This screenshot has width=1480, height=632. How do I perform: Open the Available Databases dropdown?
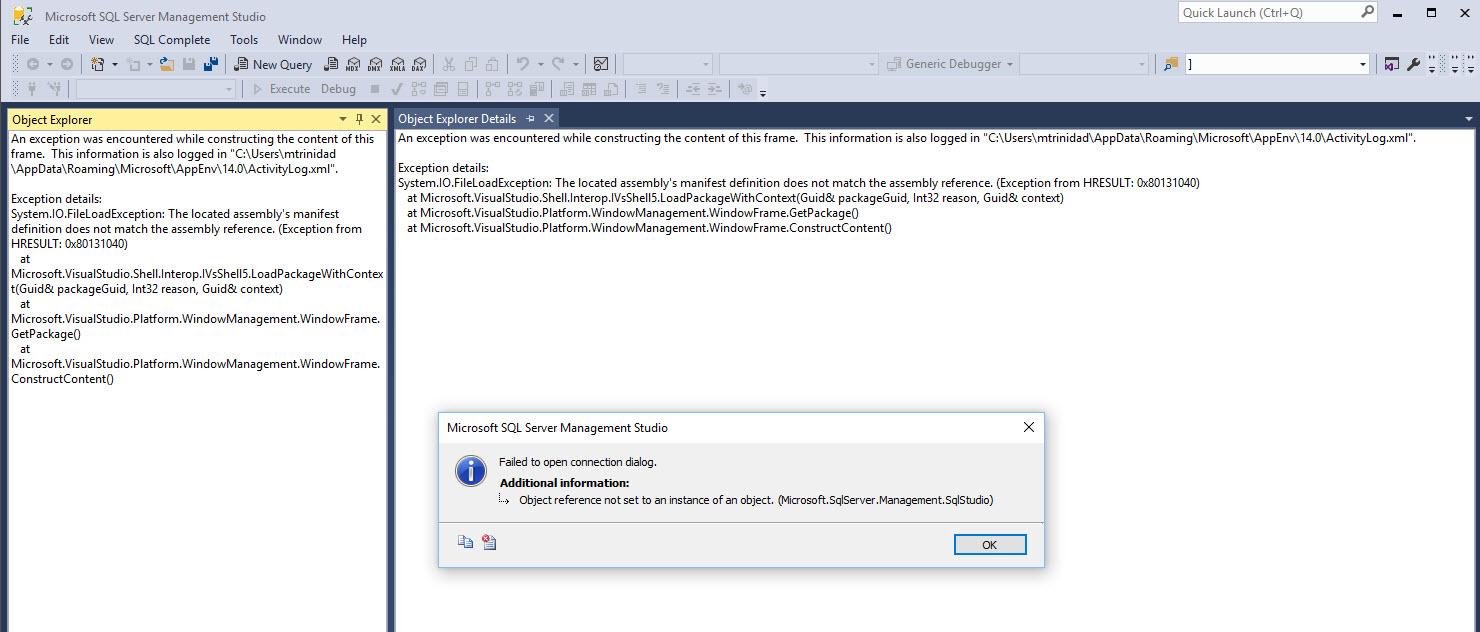[229, 89]
